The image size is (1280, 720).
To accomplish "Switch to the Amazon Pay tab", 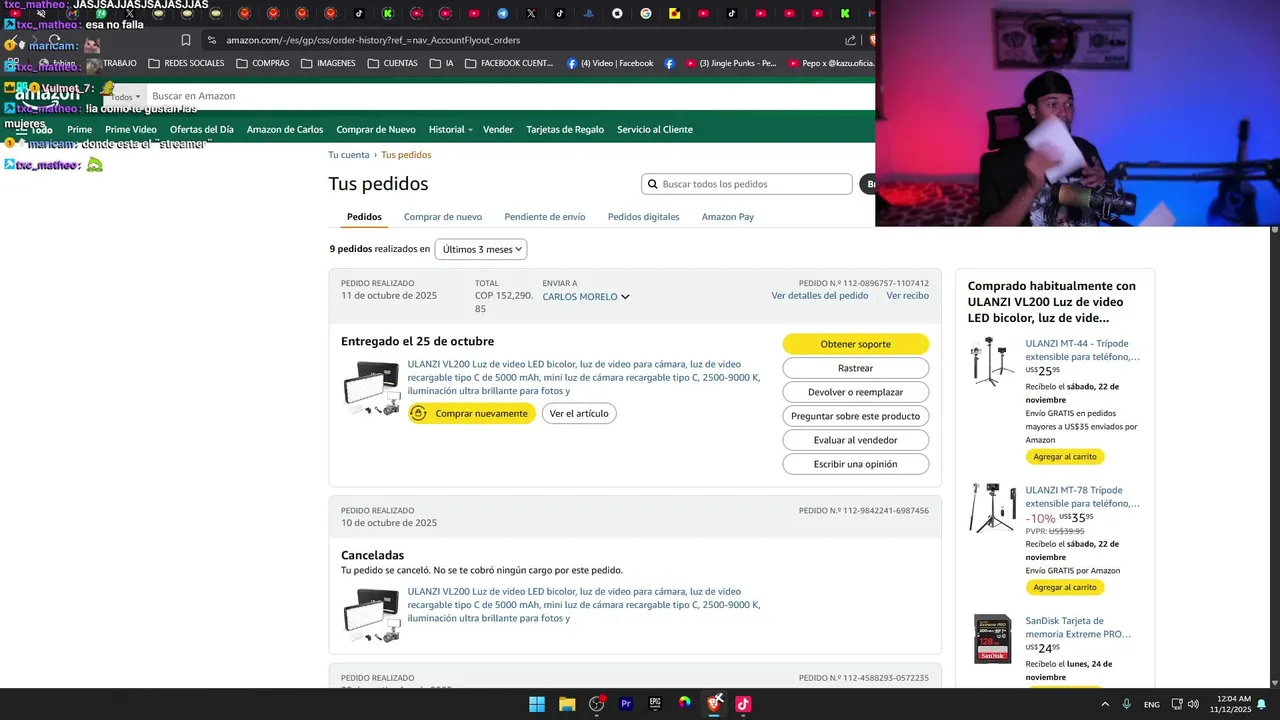I will point(728,217).
